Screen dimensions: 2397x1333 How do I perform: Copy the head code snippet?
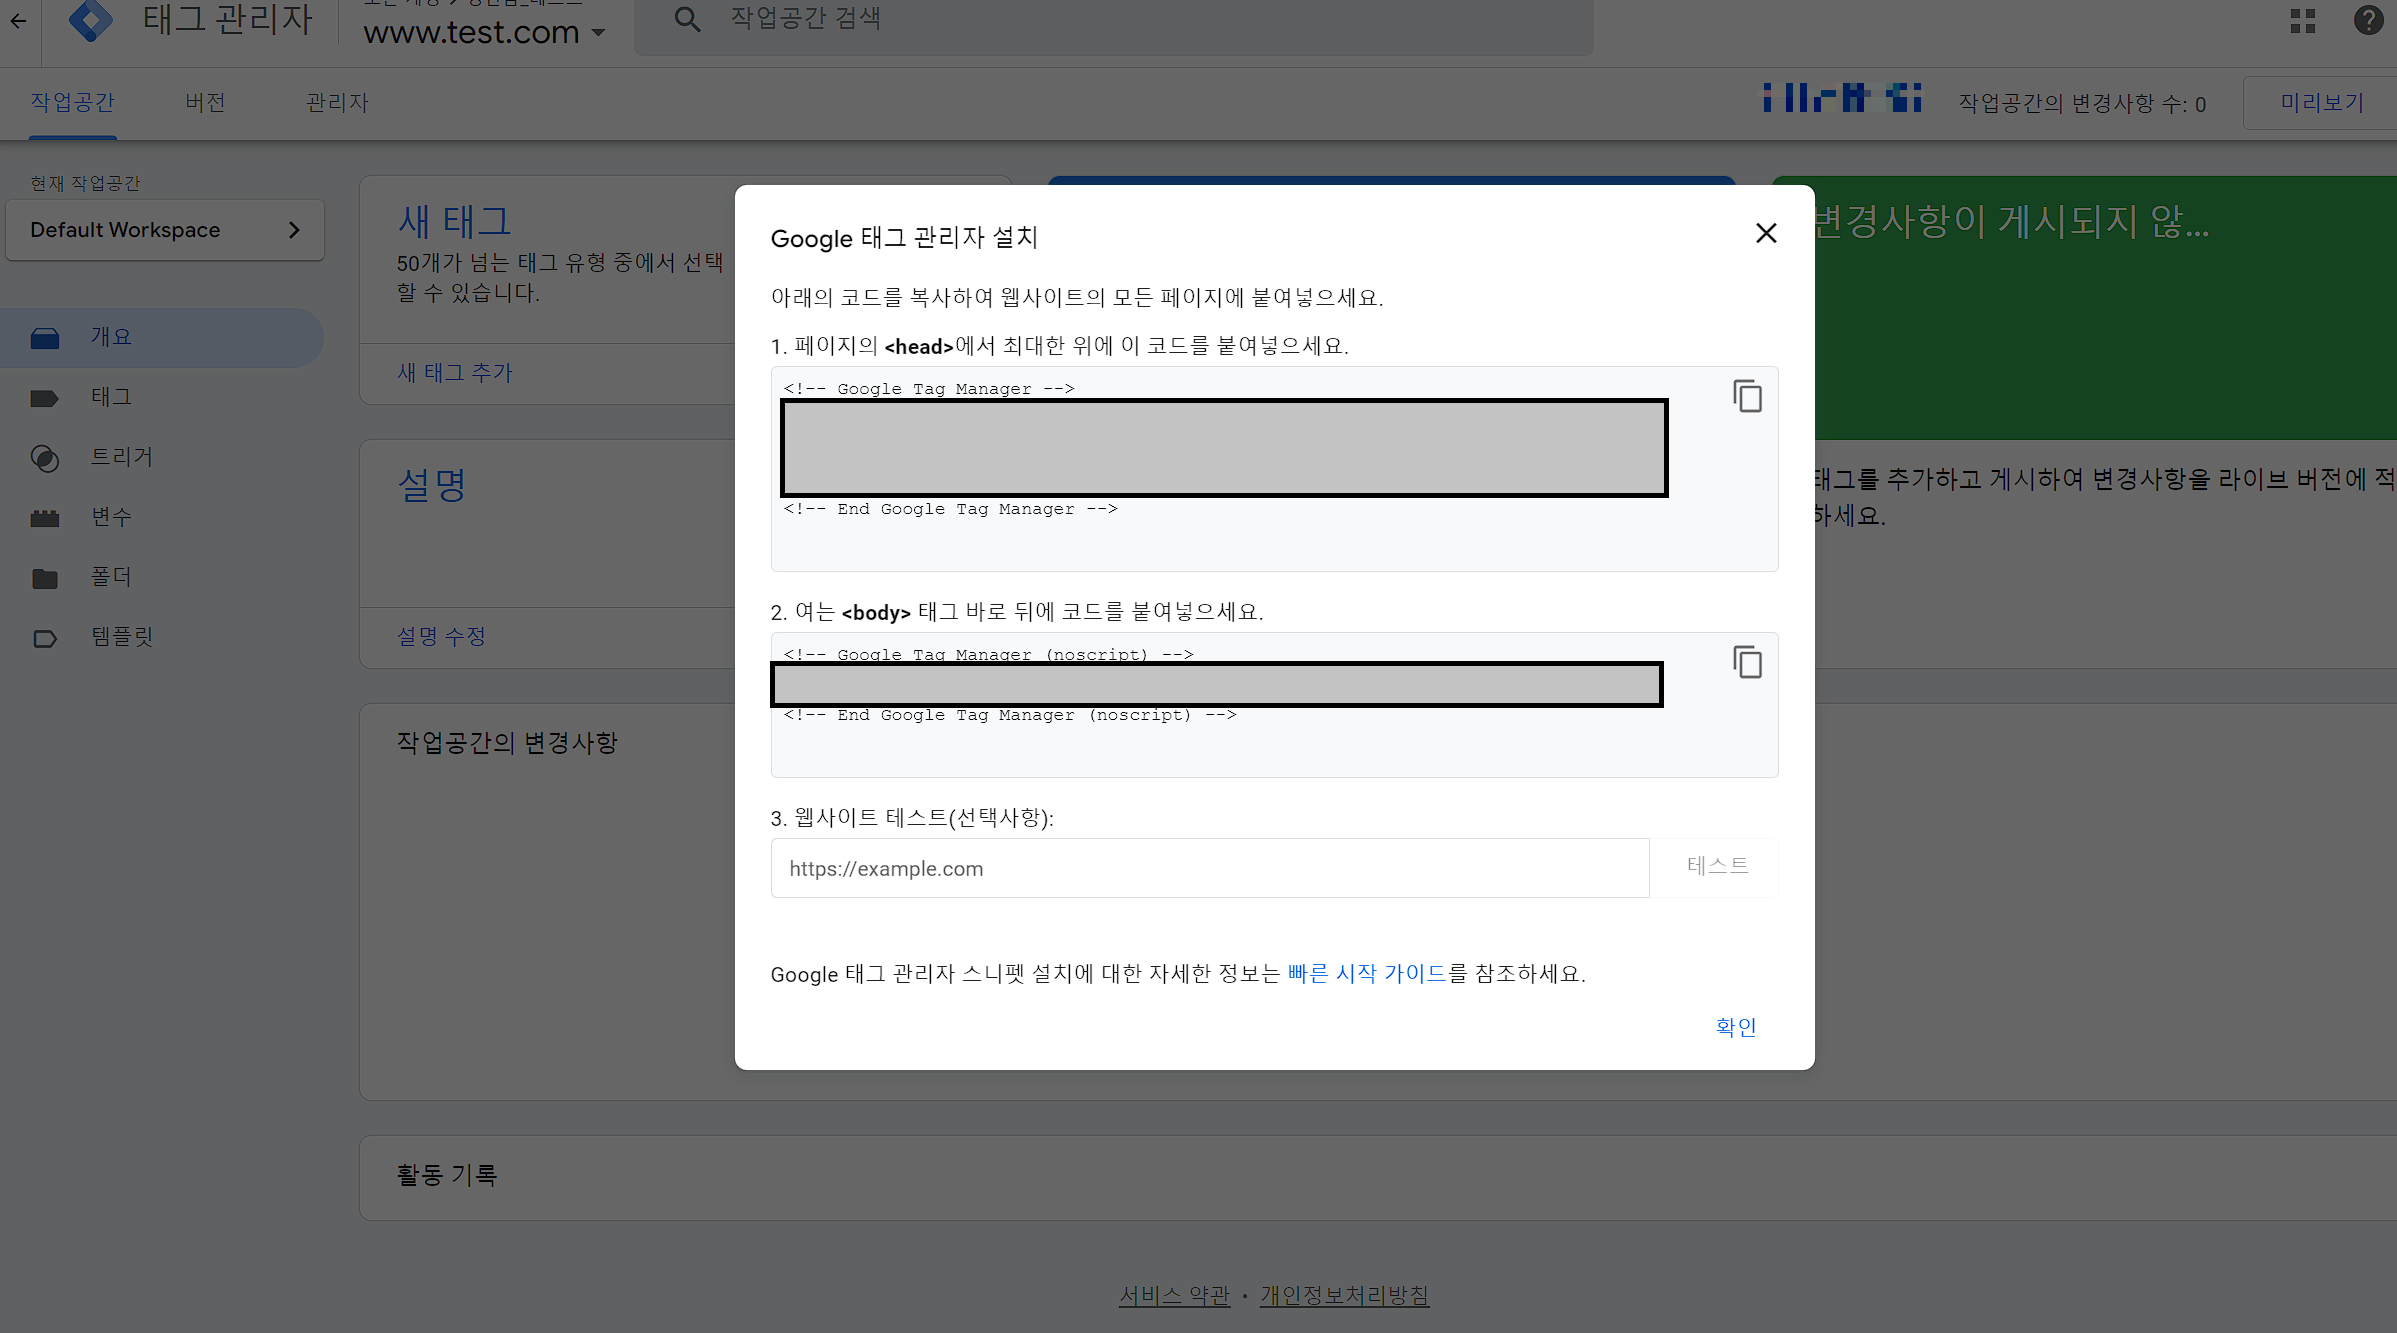tap(1747, 397)
